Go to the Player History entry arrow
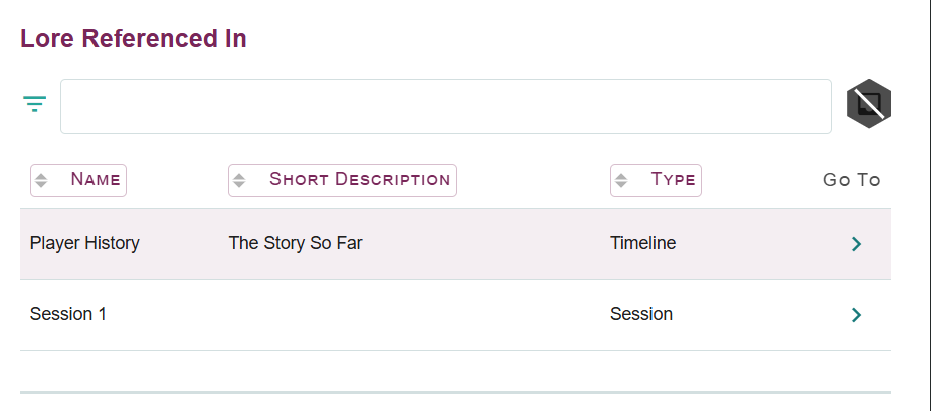 pos(856,244)
